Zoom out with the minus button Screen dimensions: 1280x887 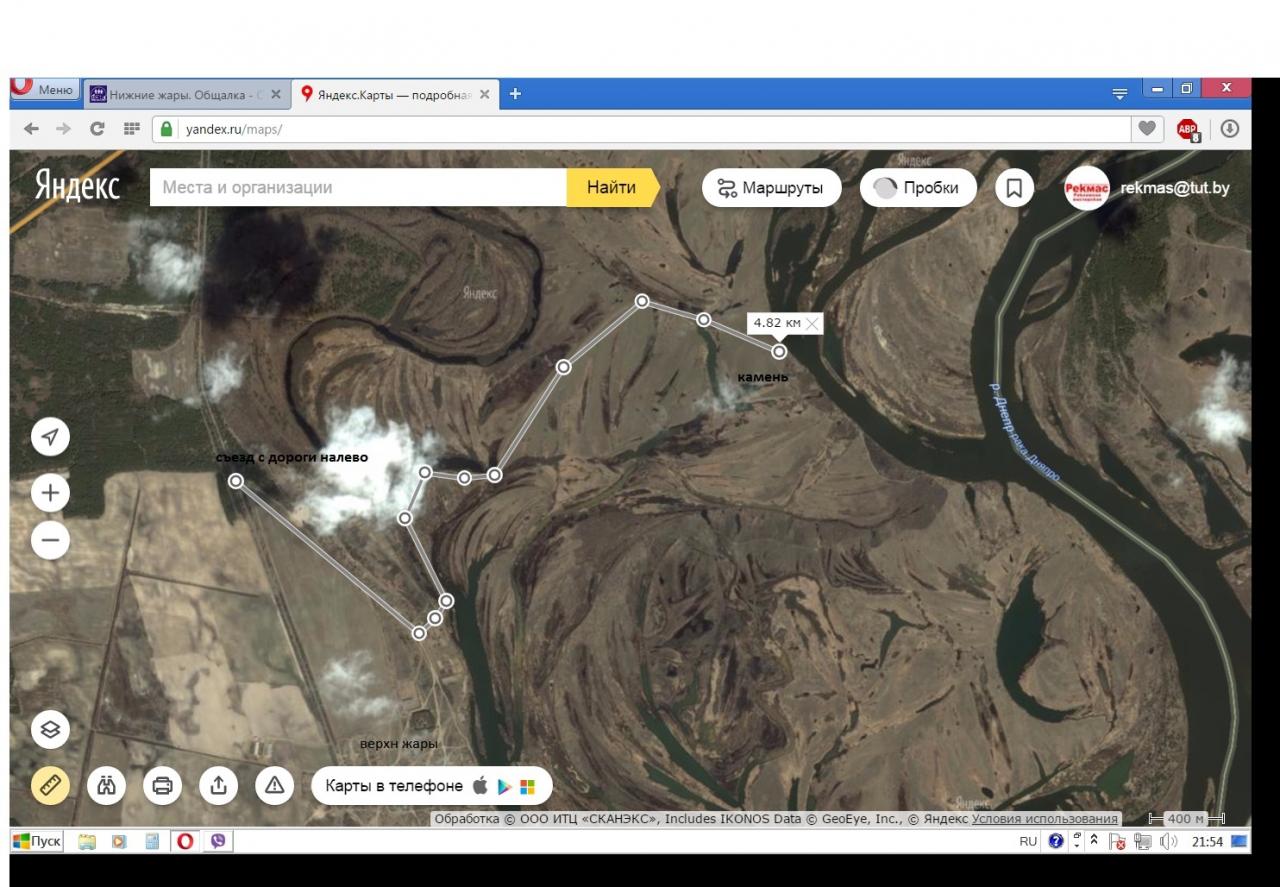50,541
